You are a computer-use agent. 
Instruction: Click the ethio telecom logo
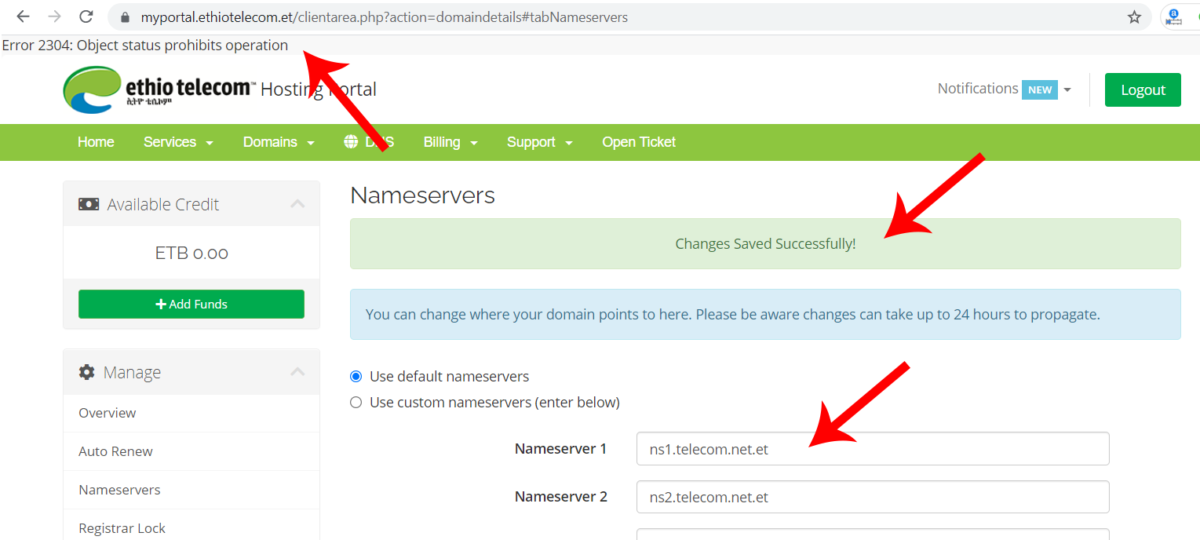point(159,90)
